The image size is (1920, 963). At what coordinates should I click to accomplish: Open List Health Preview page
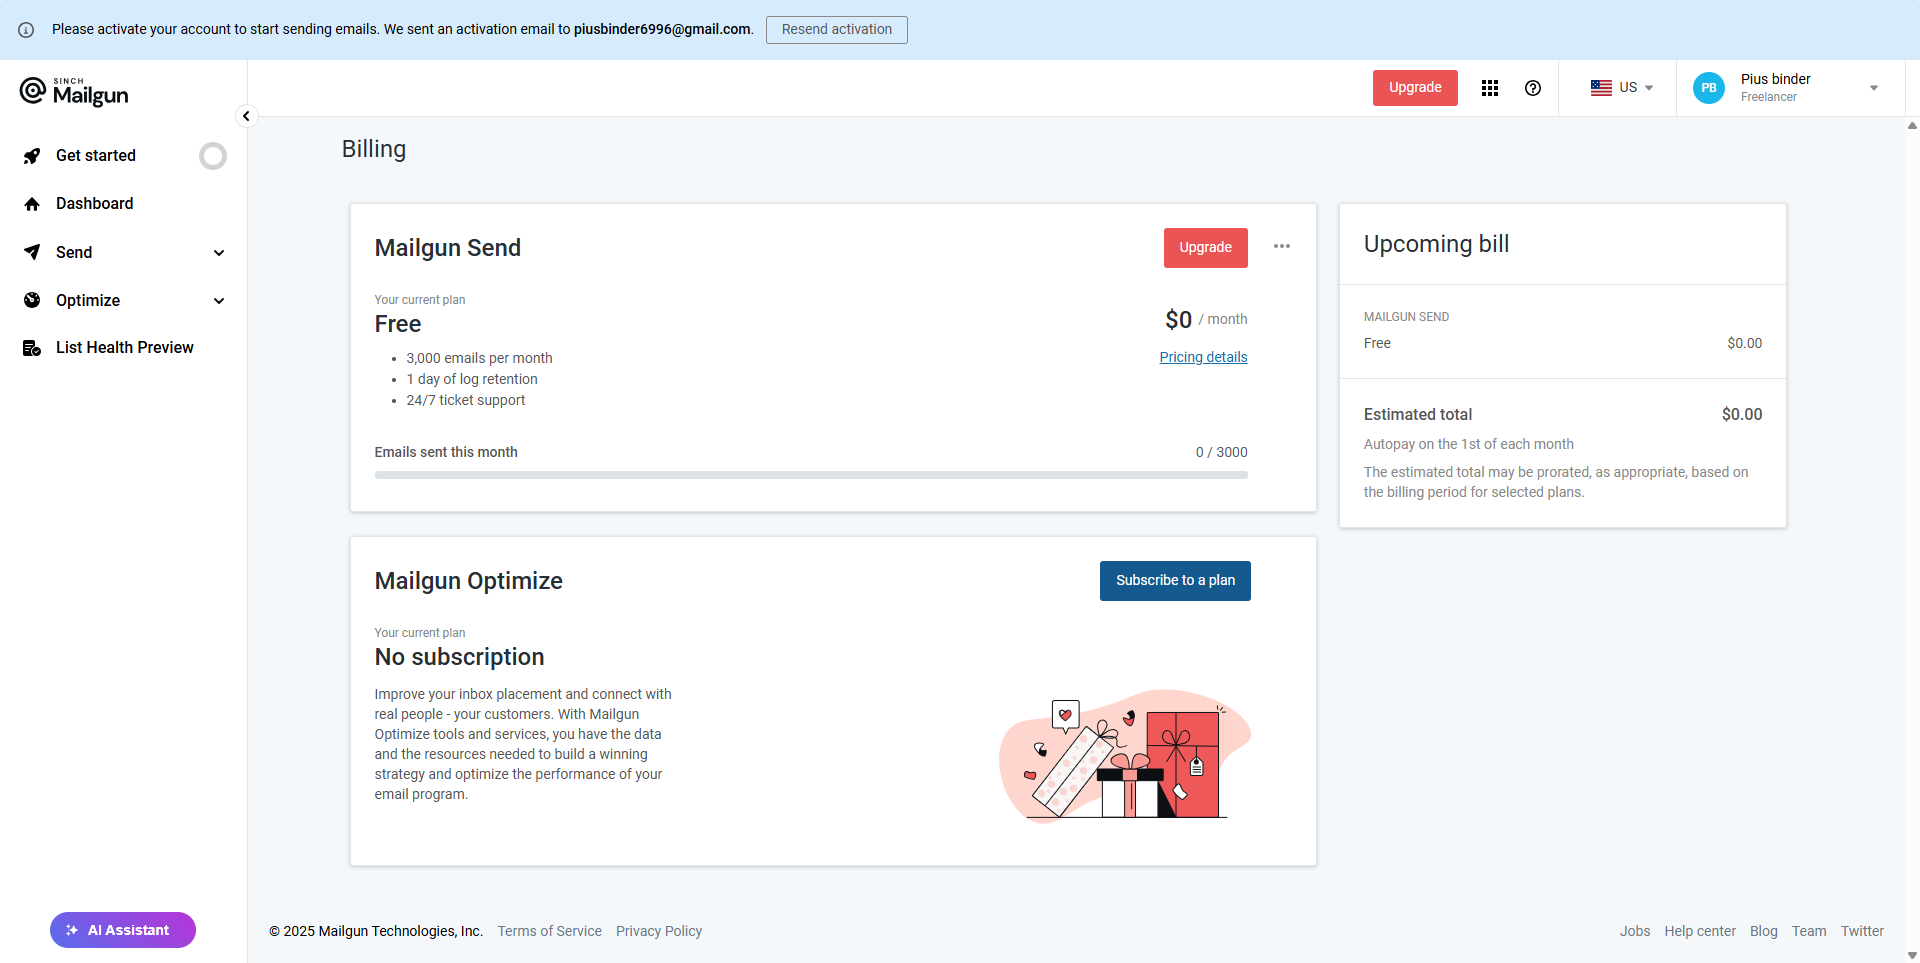click(x=125, y=347)
